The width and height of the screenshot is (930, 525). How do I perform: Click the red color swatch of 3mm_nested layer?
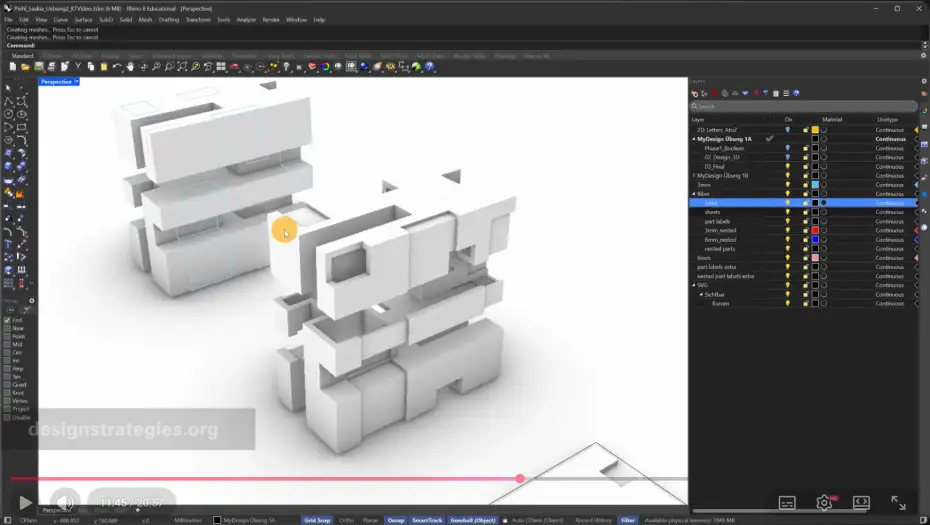point(815,230)
